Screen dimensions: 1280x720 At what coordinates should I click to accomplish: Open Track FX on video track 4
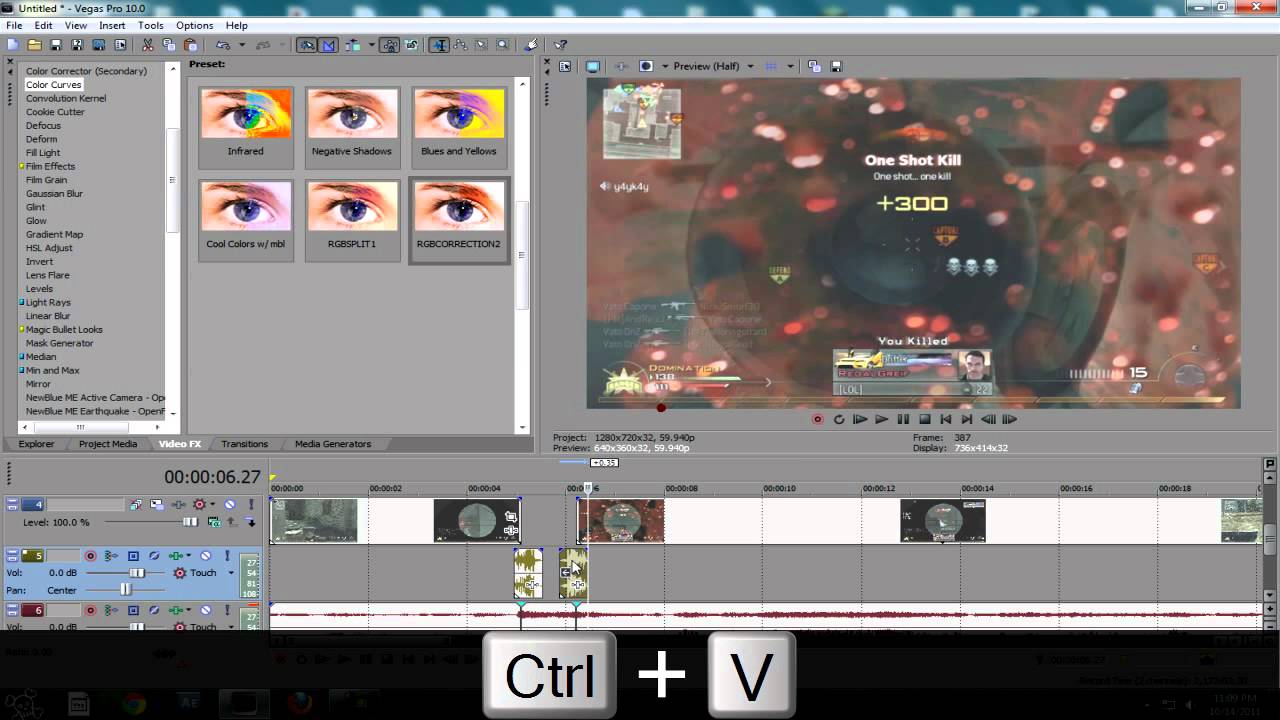[x=178, y=505]
